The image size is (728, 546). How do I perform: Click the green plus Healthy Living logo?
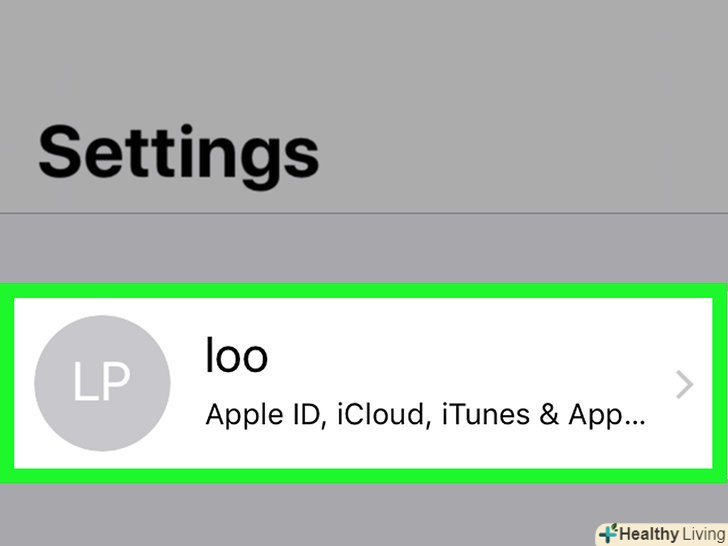[x=607, y=534]
